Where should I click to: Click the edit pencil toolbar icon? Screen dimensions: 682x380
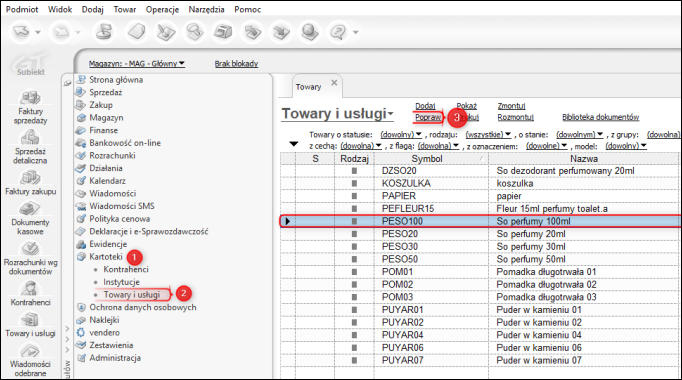[x=166, y=32]
